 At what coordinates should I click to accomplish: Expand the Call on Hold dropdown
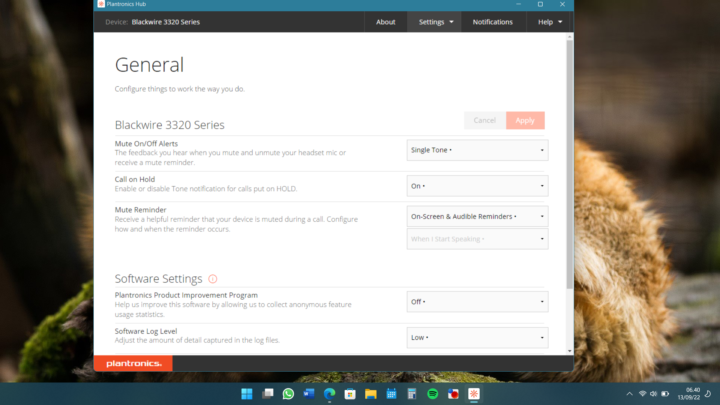[x=477, y=186]
